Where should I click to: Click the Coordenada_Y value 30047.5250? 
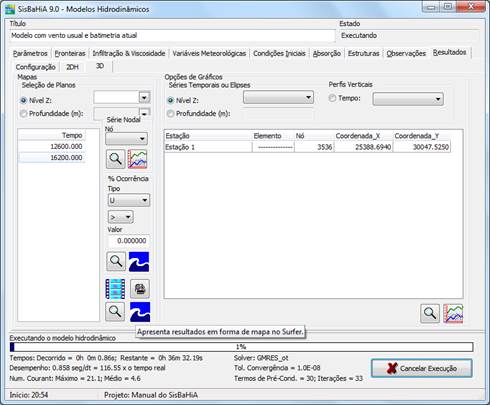click(422, 147)
